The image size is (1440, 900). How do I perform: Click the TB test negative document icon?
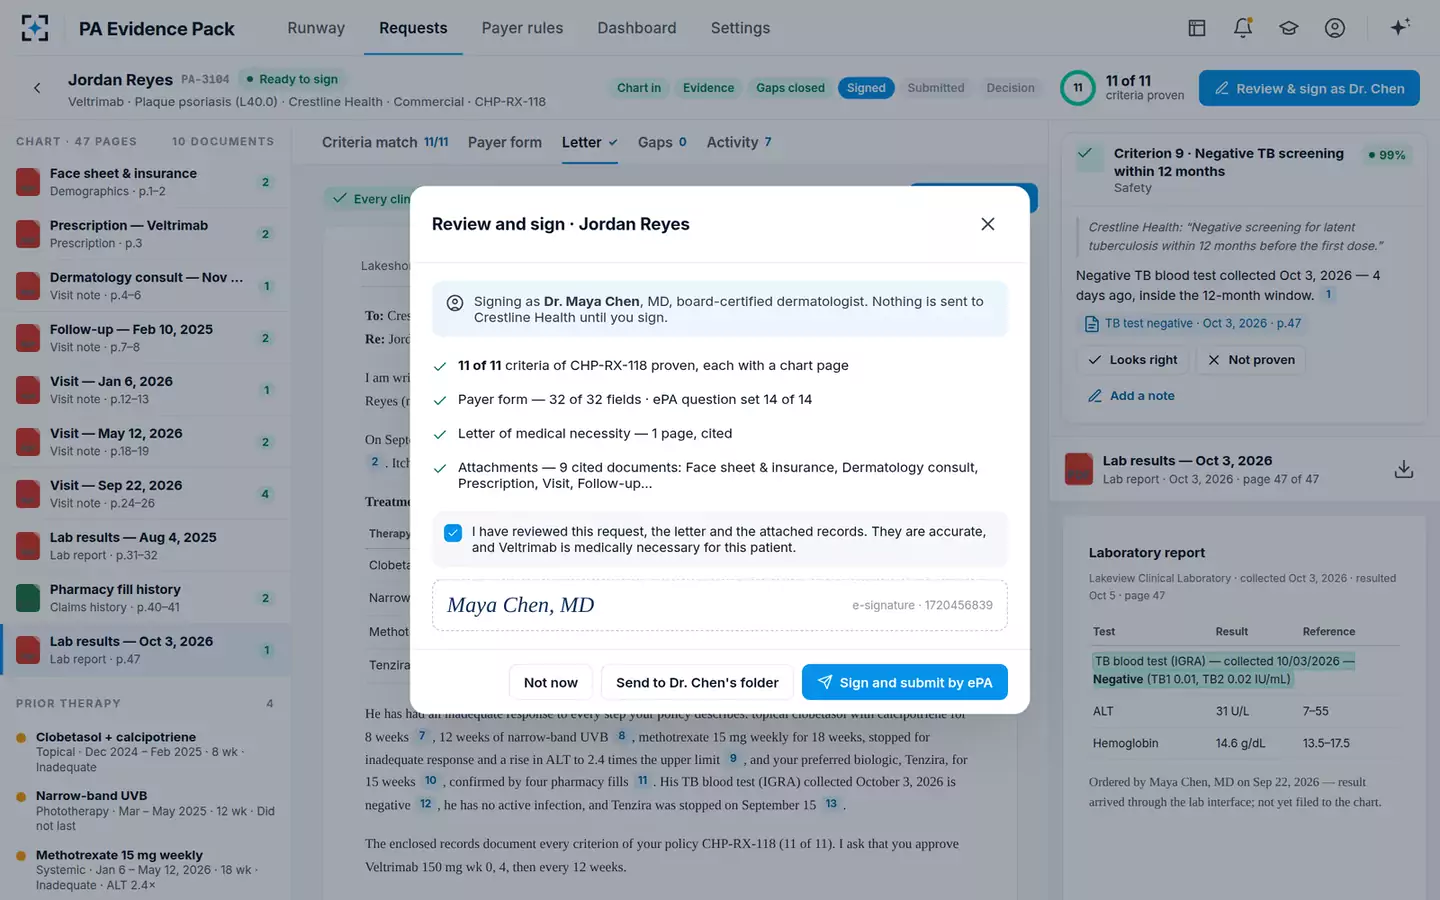[x=1092, y=324]
